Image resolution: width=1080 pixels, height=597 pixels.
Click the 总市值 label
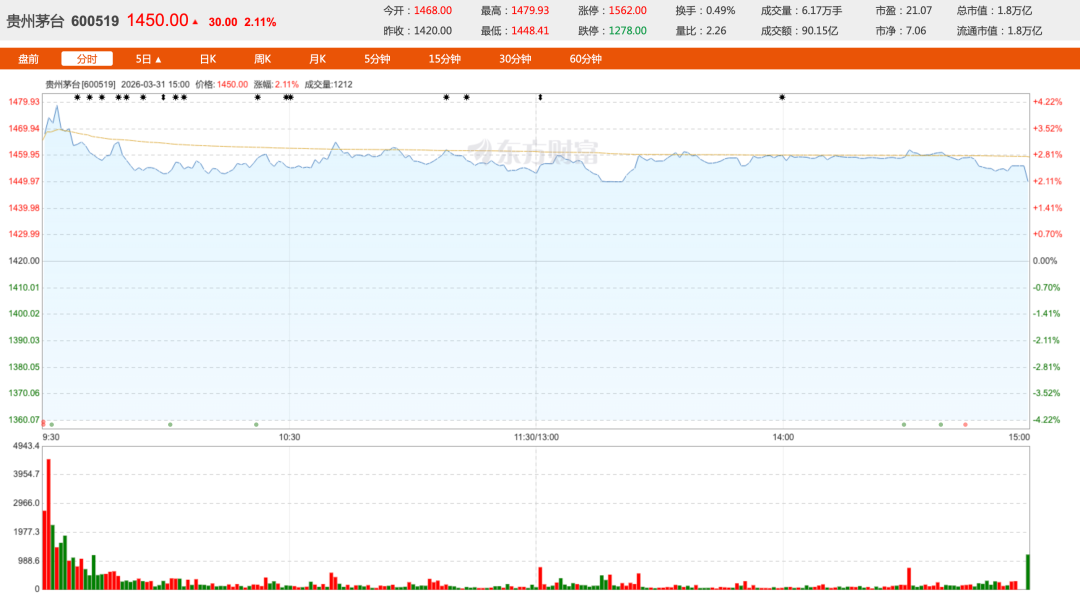(973, 10)
